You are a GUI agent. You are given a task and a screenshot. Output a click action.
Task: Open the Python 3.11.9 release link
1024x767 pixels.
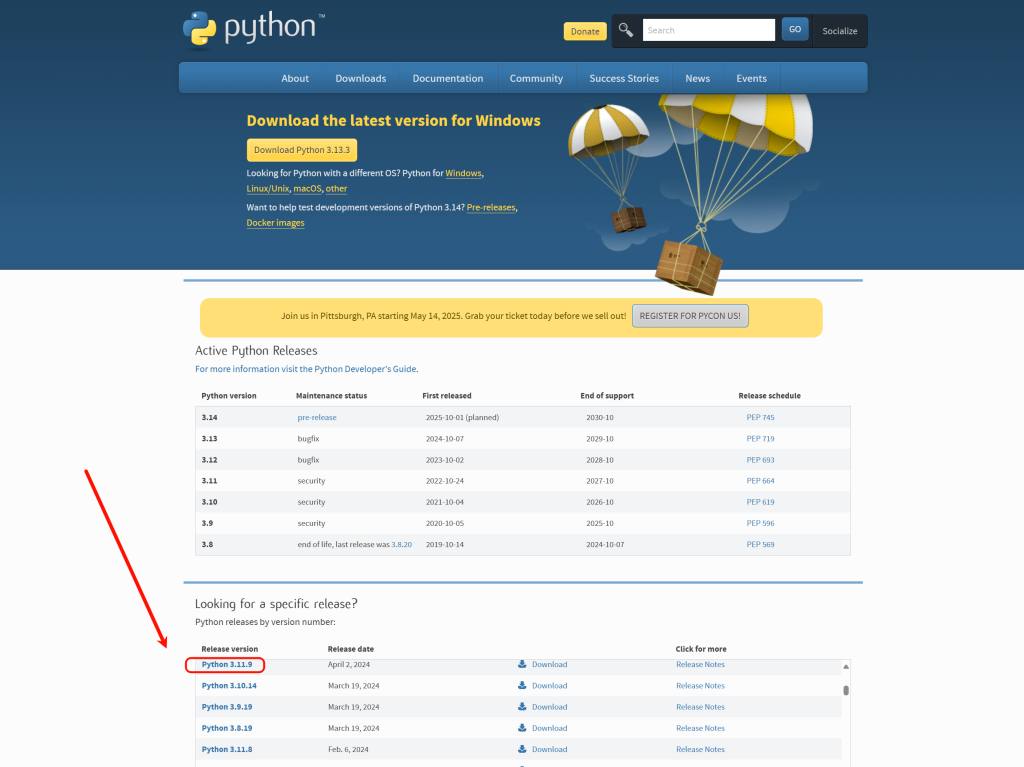pos(226,664)
